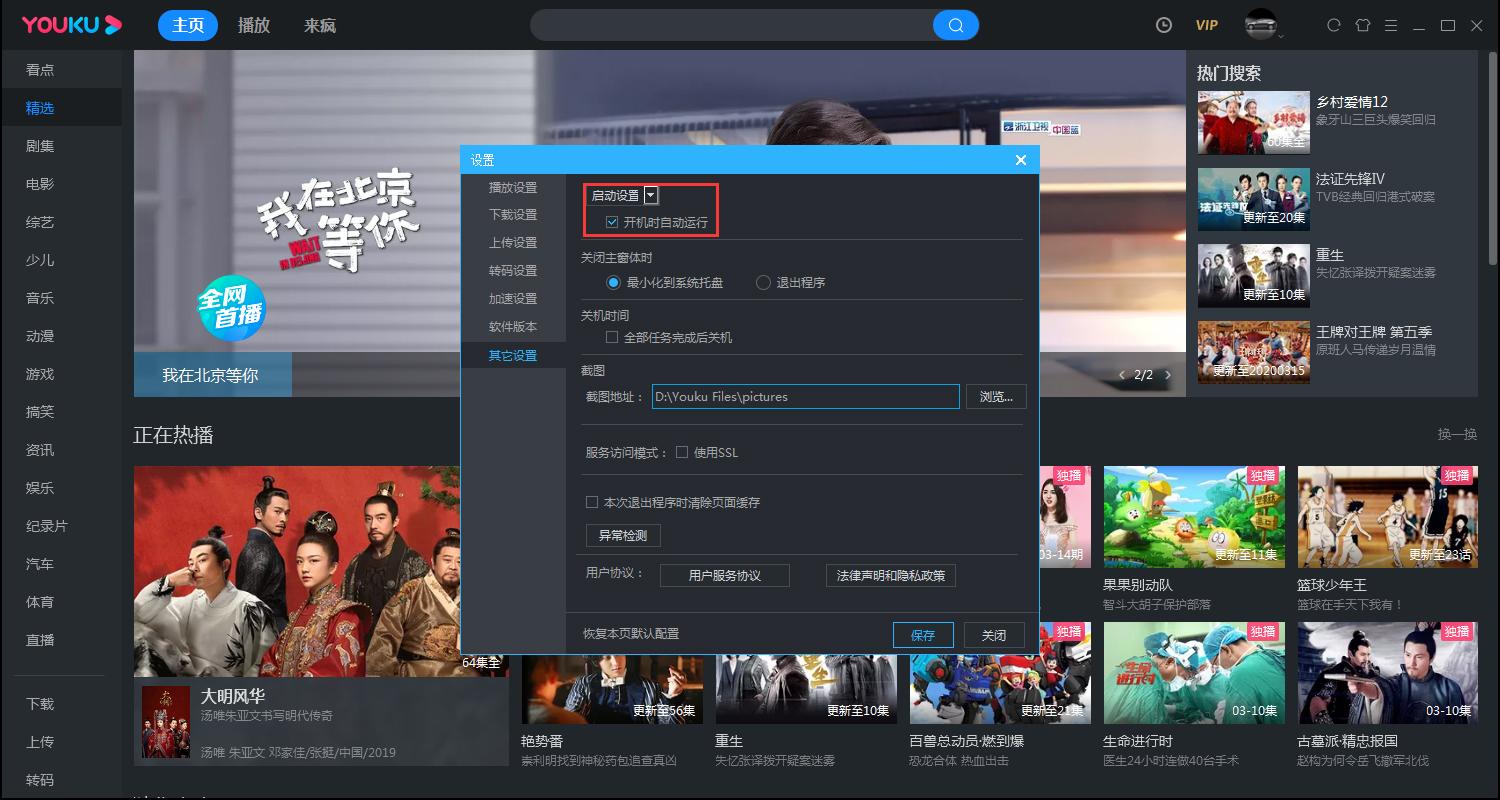
Task: Open the watch history clock icon
Action: (x=1164, y=25)
